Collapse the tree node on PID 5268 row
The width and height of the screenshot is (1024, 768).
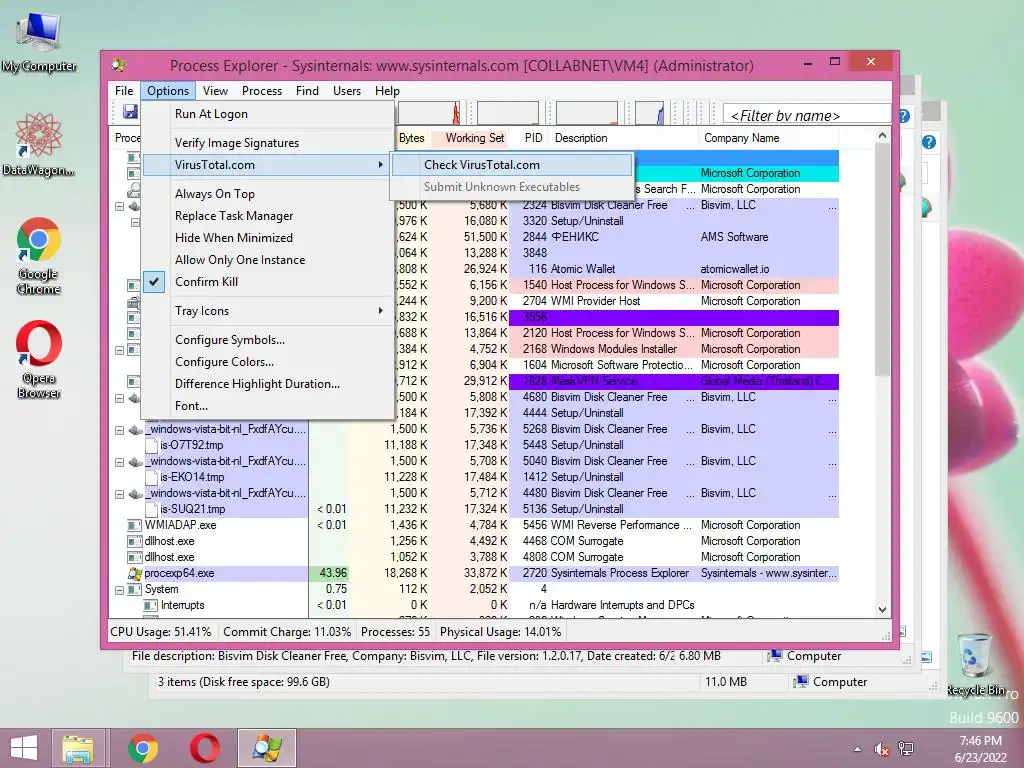tap(120, 430)
